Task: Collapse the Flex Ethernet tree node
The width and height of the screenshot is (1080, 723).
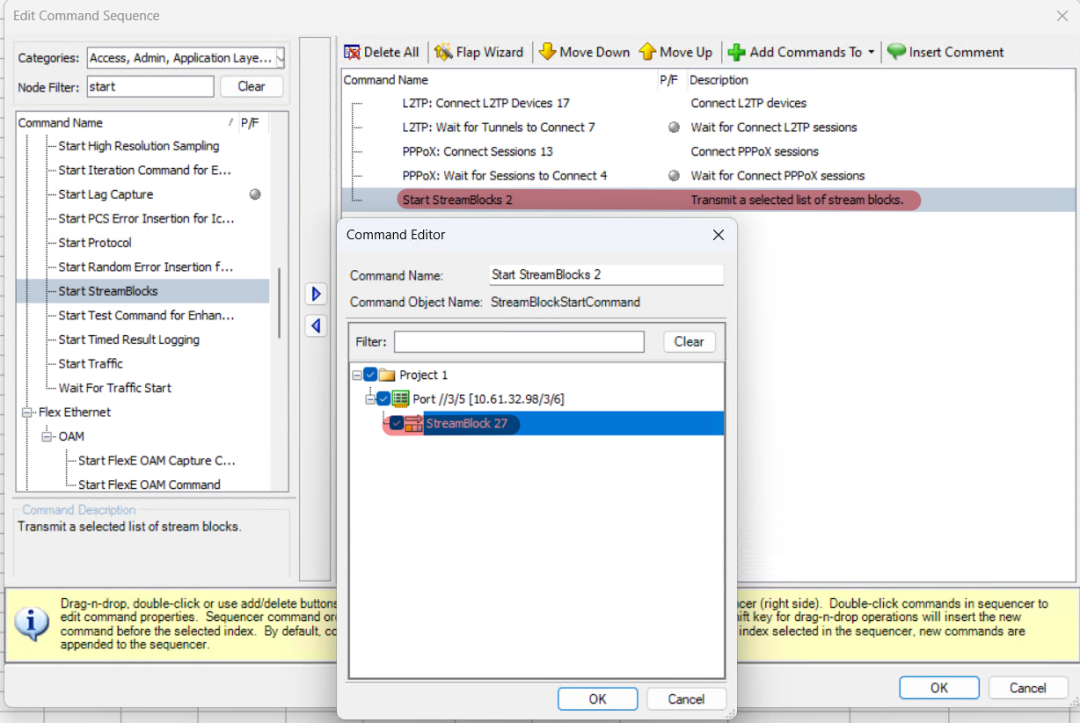Action: 28,412
